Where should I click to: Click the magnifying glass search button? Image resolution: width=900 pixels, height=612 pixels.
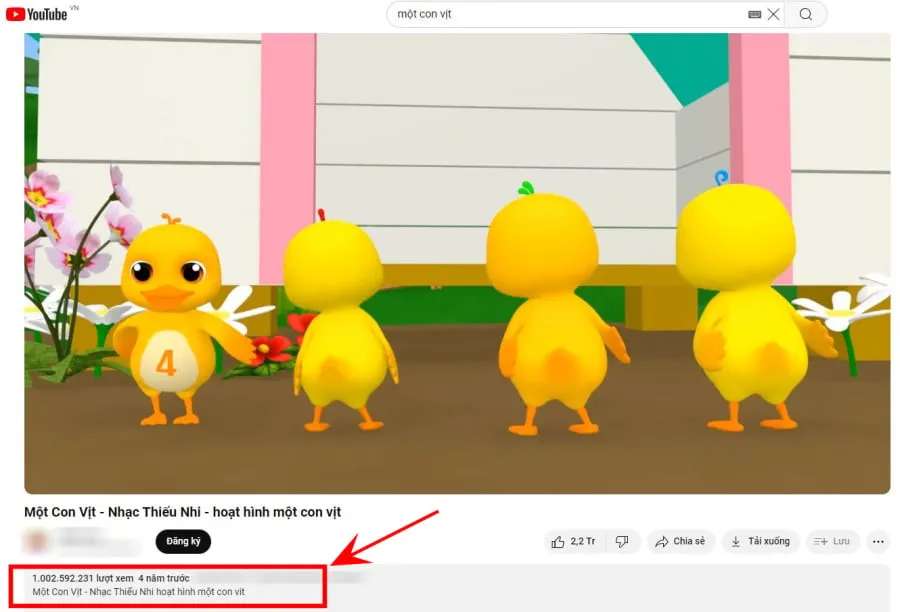coord(806,15)
